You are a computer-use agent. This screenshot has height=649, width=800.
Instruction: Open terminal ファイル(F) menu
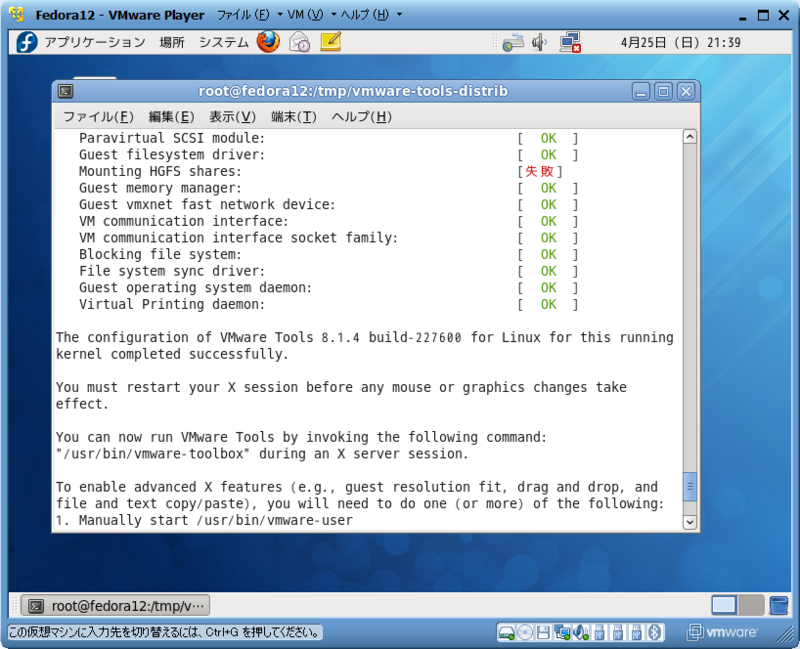tap(98, 117)
